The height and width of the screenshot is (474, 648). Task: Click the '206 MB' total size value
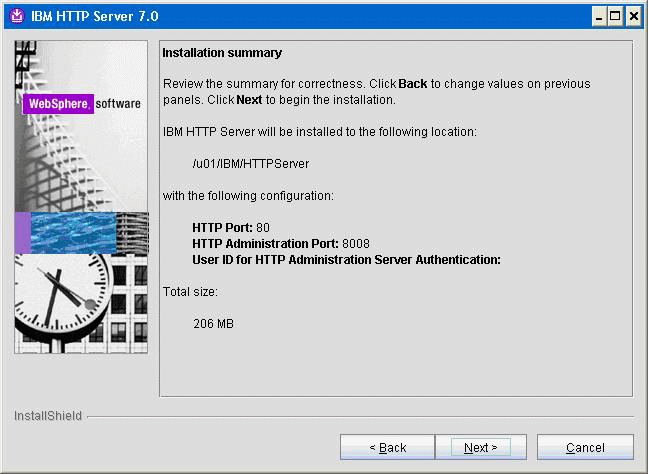(x=213, y=324)
